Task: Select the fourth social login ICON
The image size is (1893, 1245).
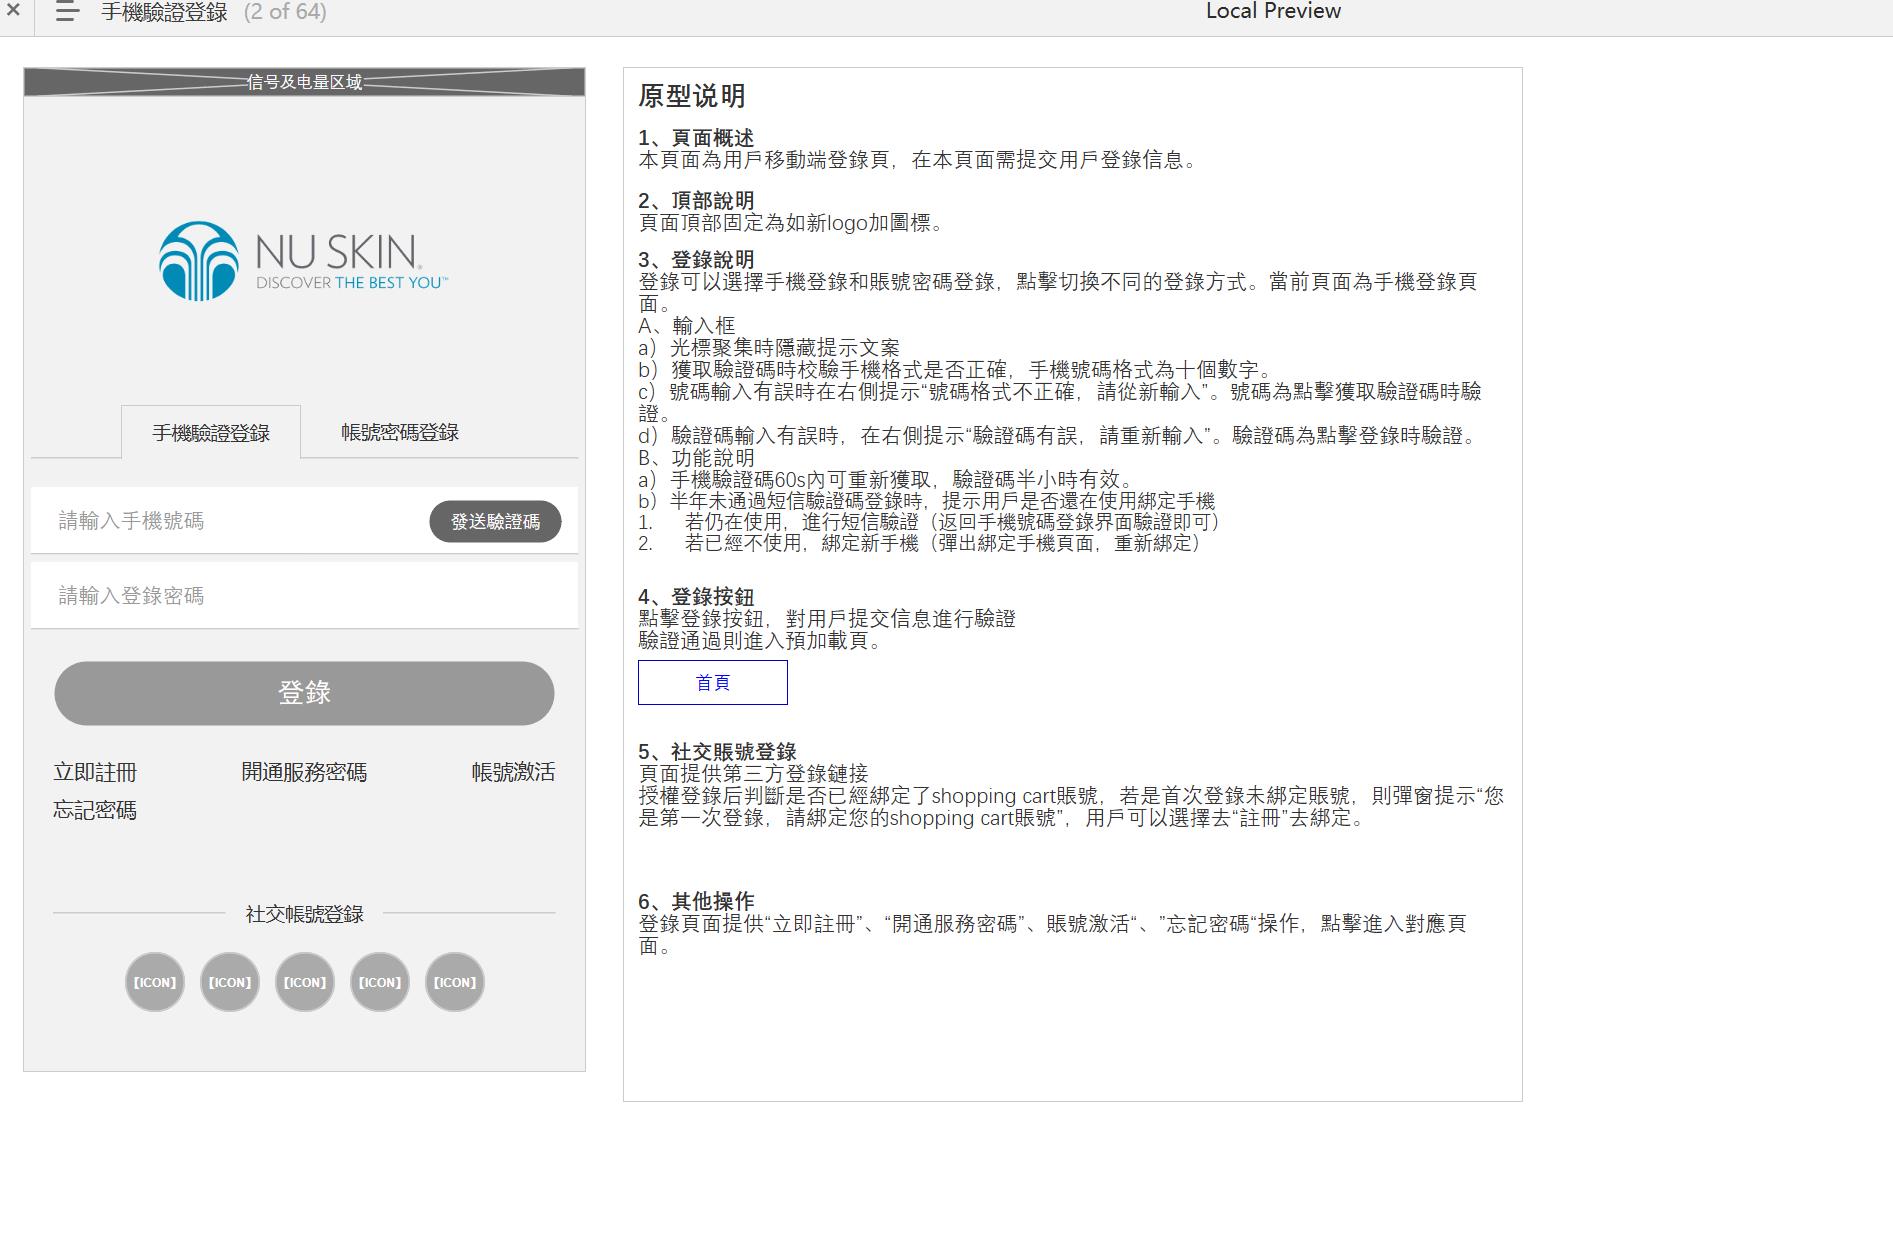Action: (380, 982)
